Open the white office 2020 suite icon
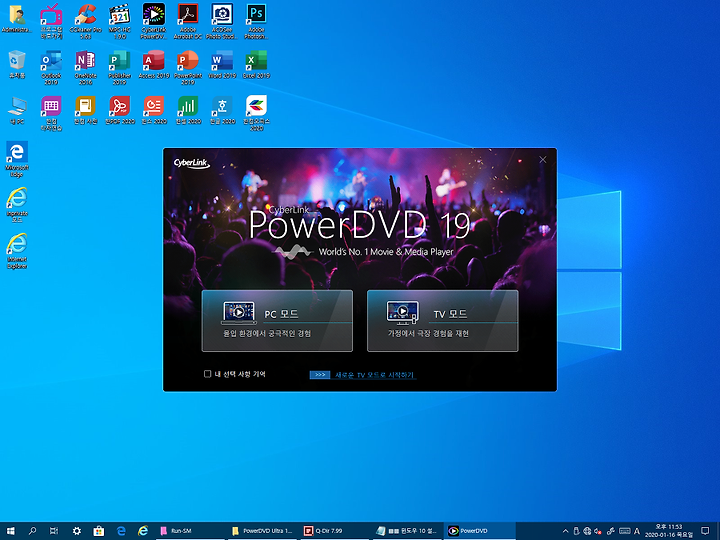Screen dimensions: 720x540 (x=256, y=113)
